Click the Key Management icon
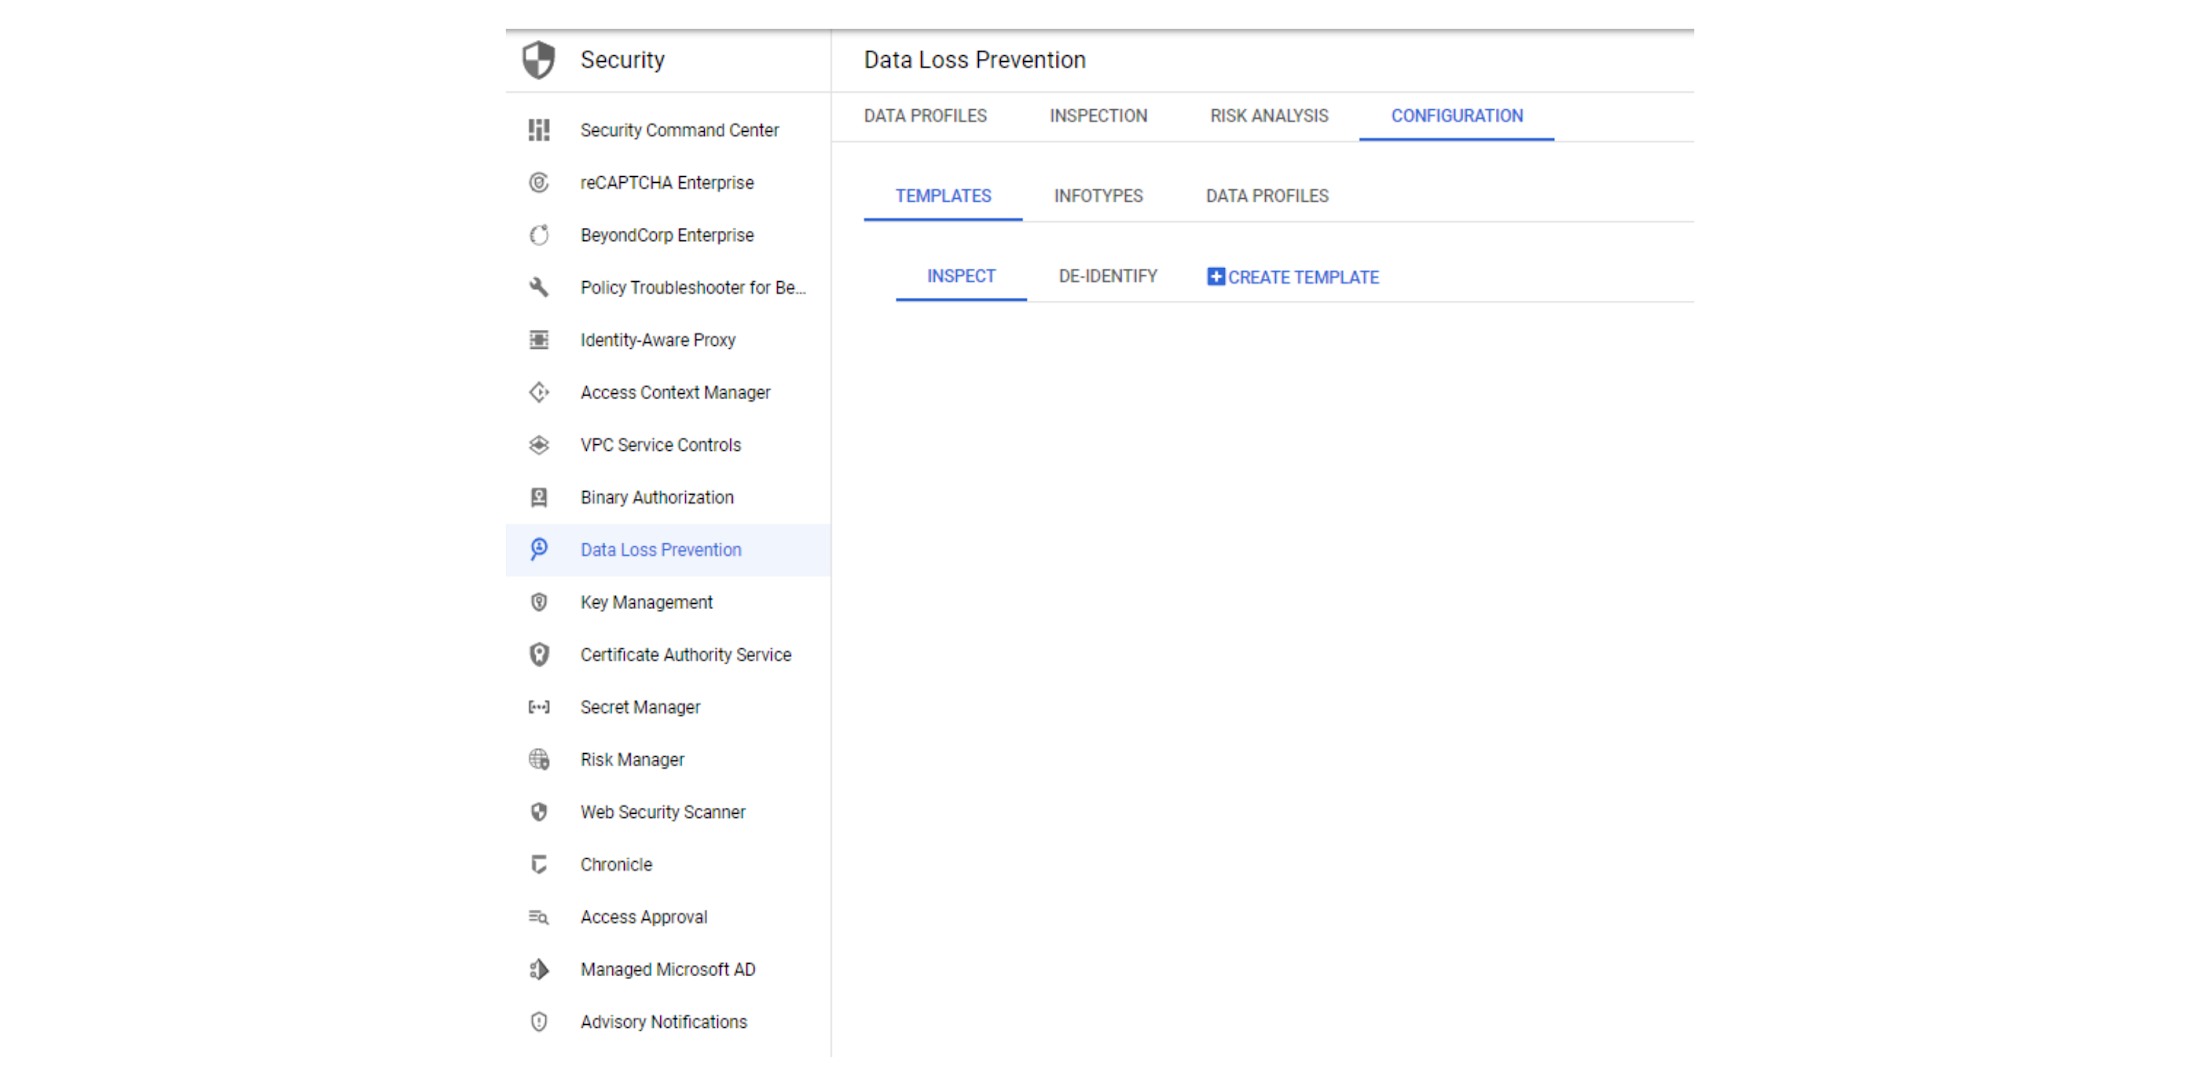 coord(539,602)
